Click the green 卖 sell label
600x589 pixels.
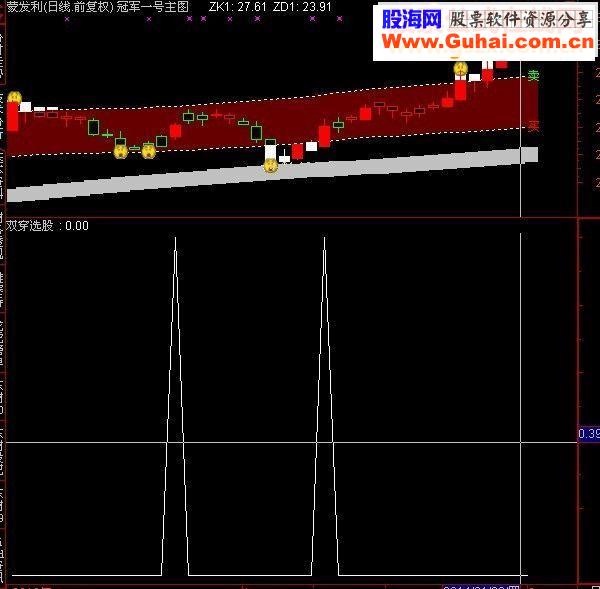pyautogui.click(x=533, y=75)
